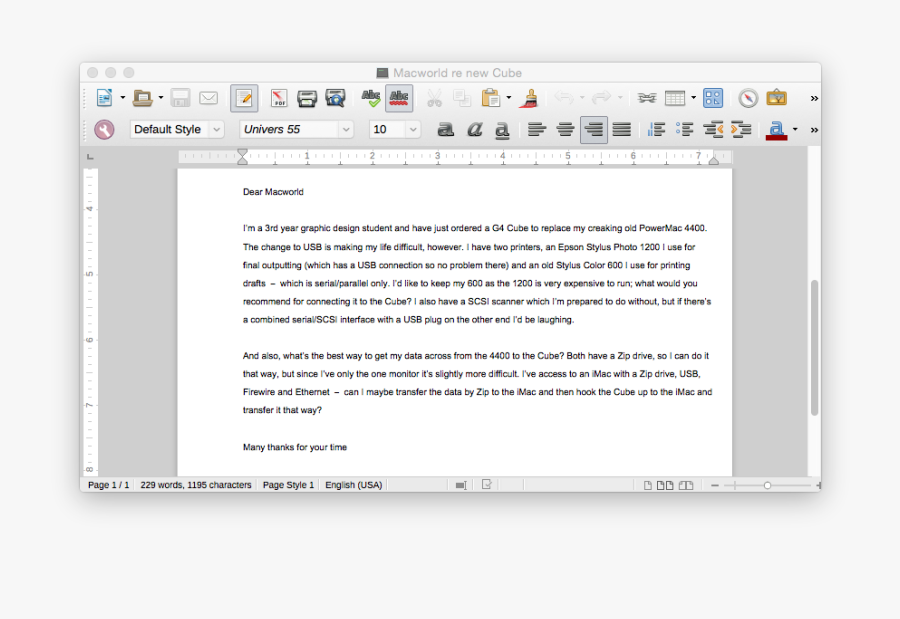
Task: Click the word count in the status bar
Action: click(x=195, y=485)
